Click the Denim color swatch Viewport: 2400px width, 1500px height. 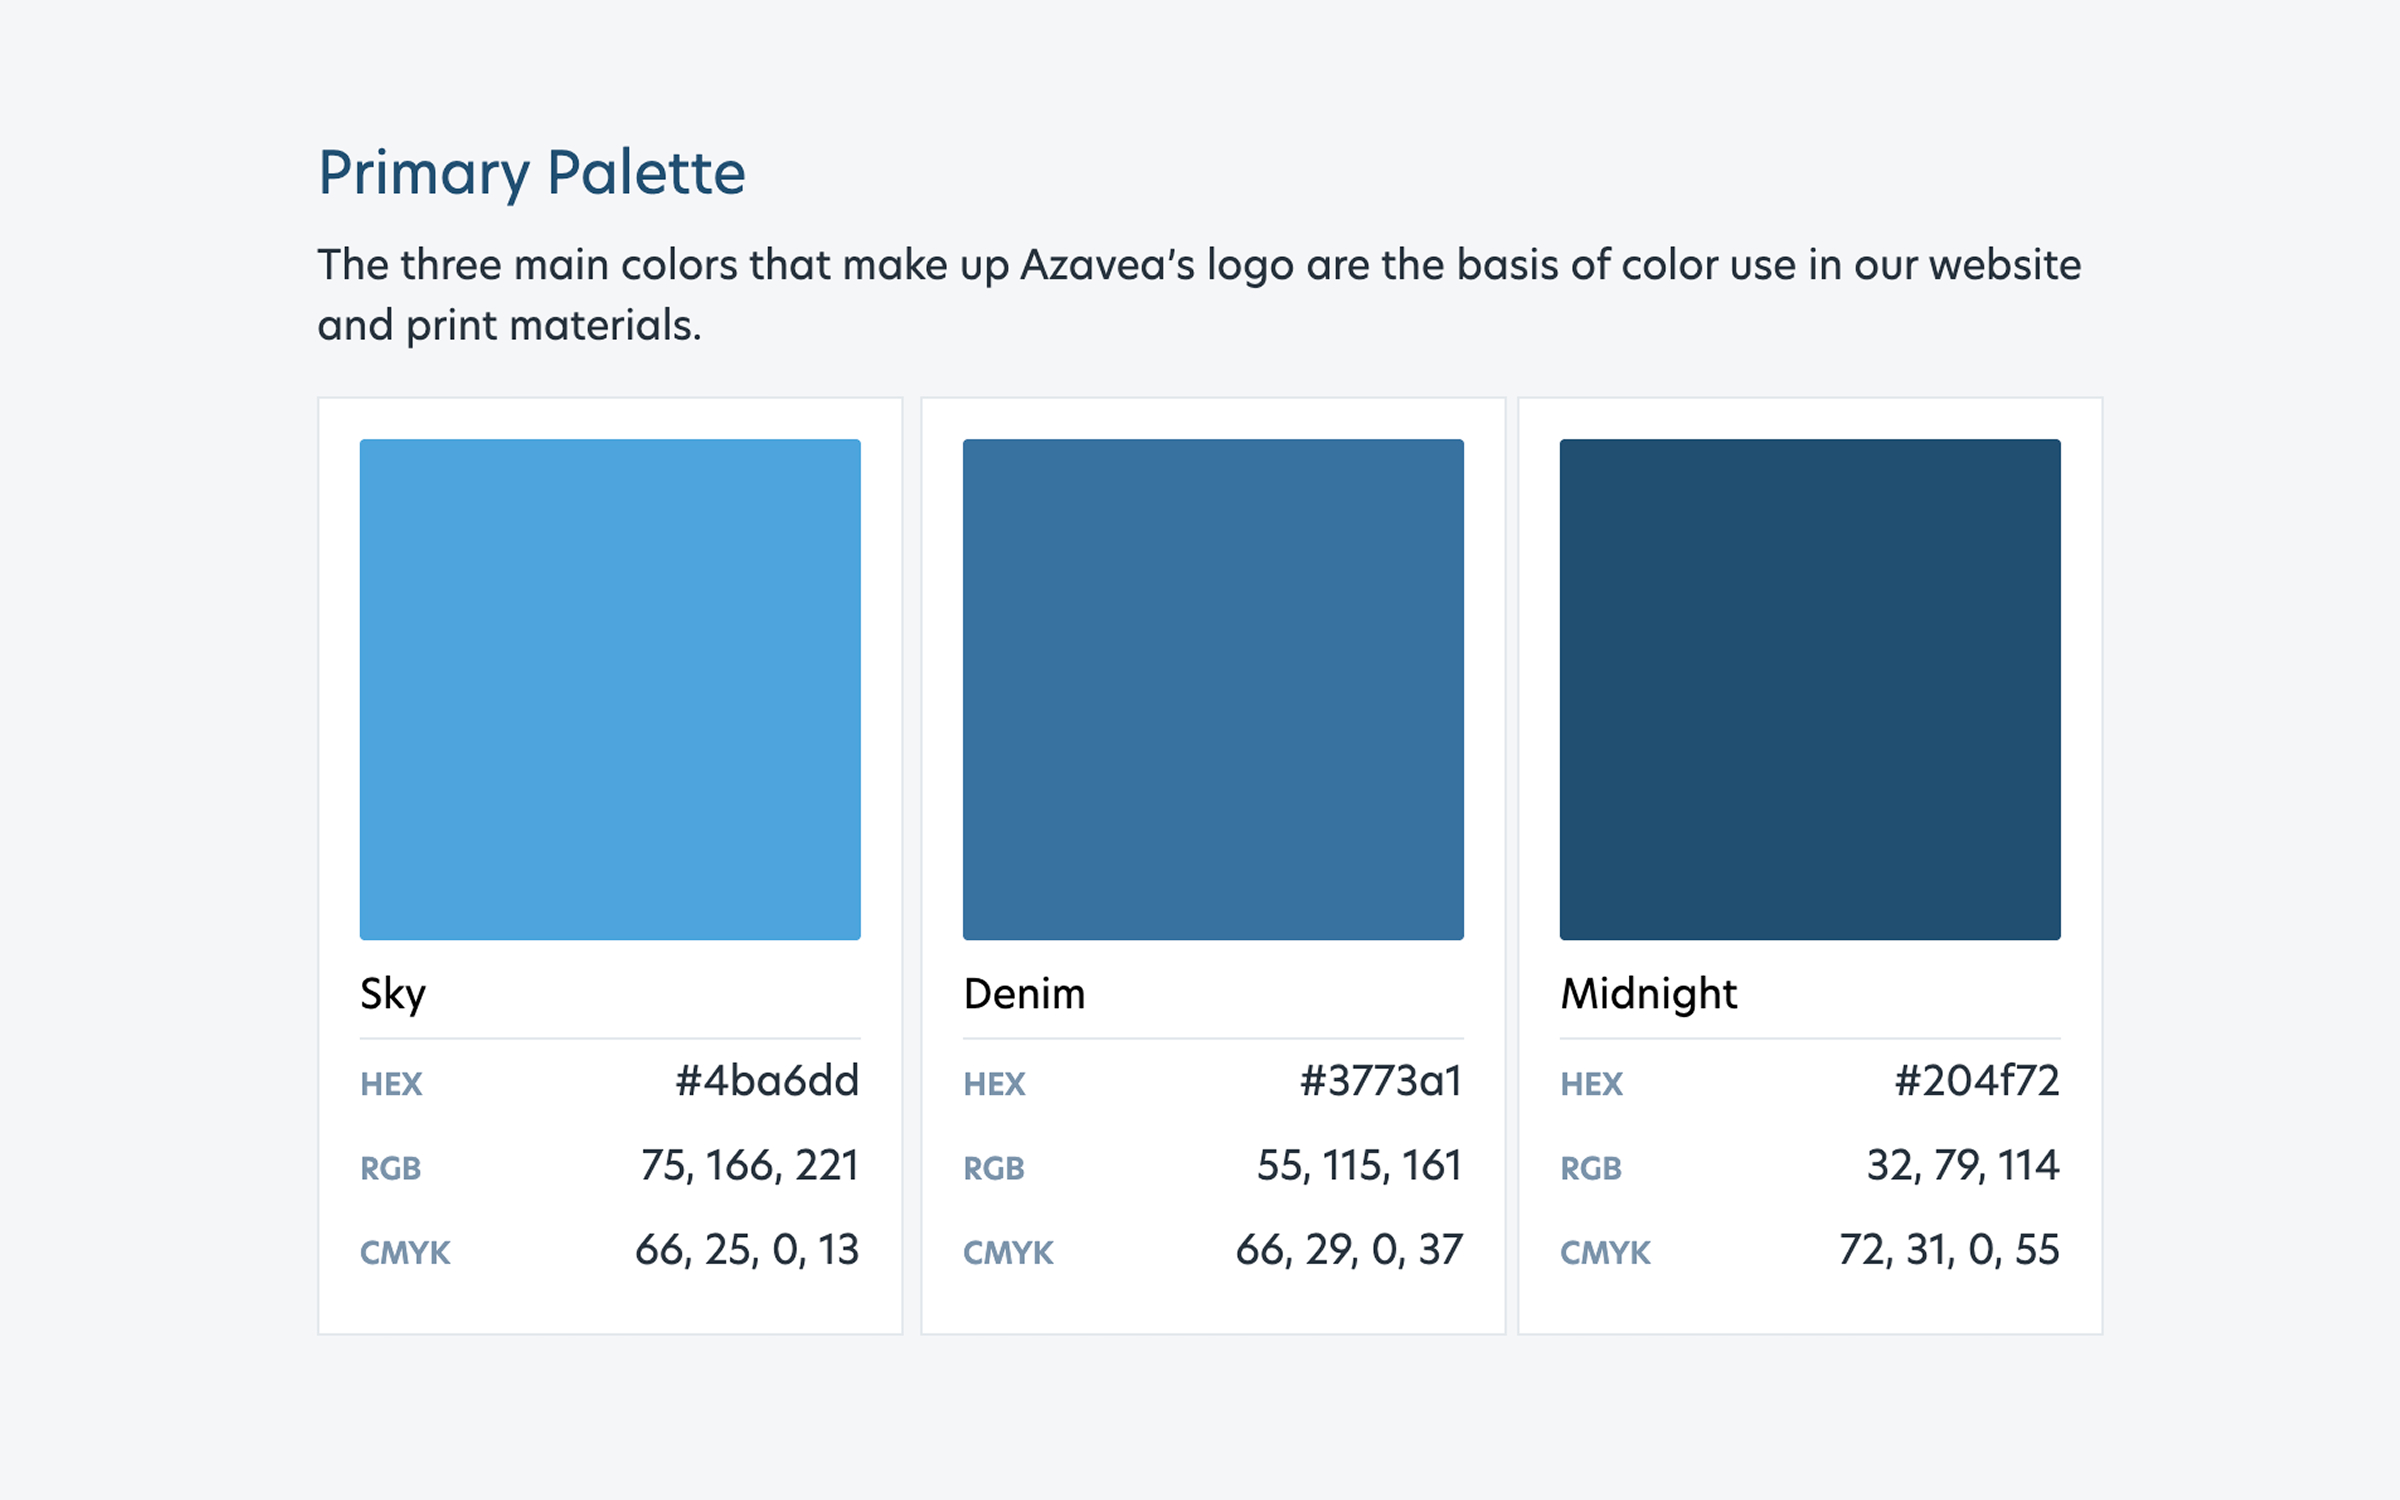pyautogui.click(x=1213, y=689)
